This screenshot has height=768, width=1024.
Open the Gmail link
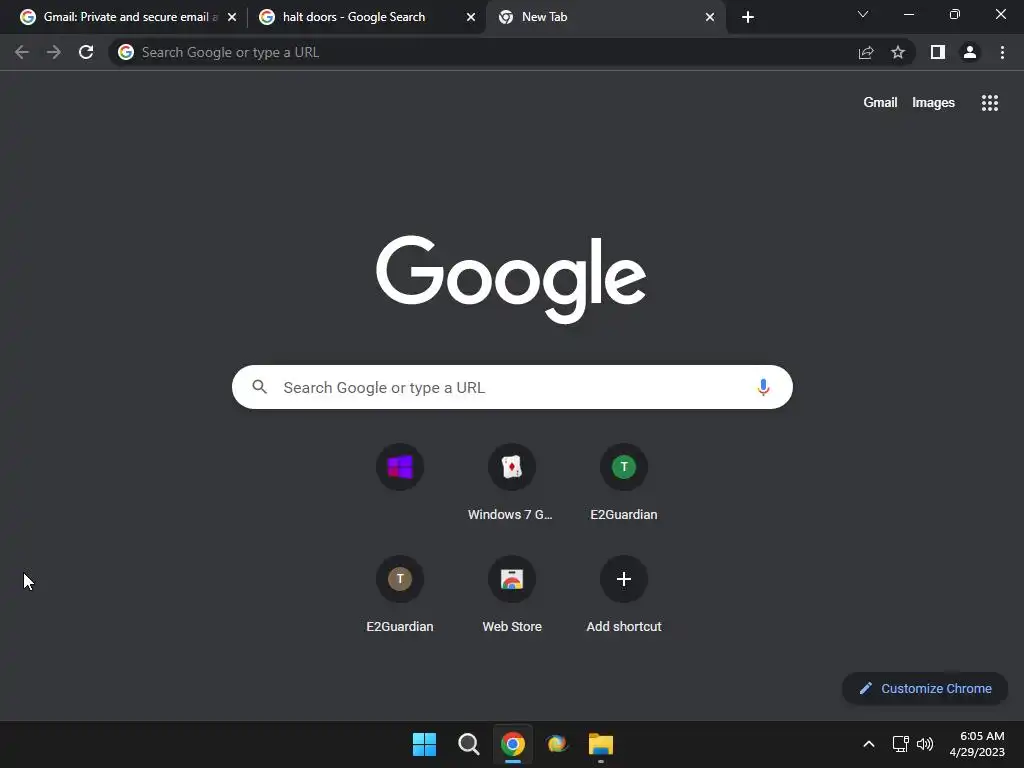(880, 103)
